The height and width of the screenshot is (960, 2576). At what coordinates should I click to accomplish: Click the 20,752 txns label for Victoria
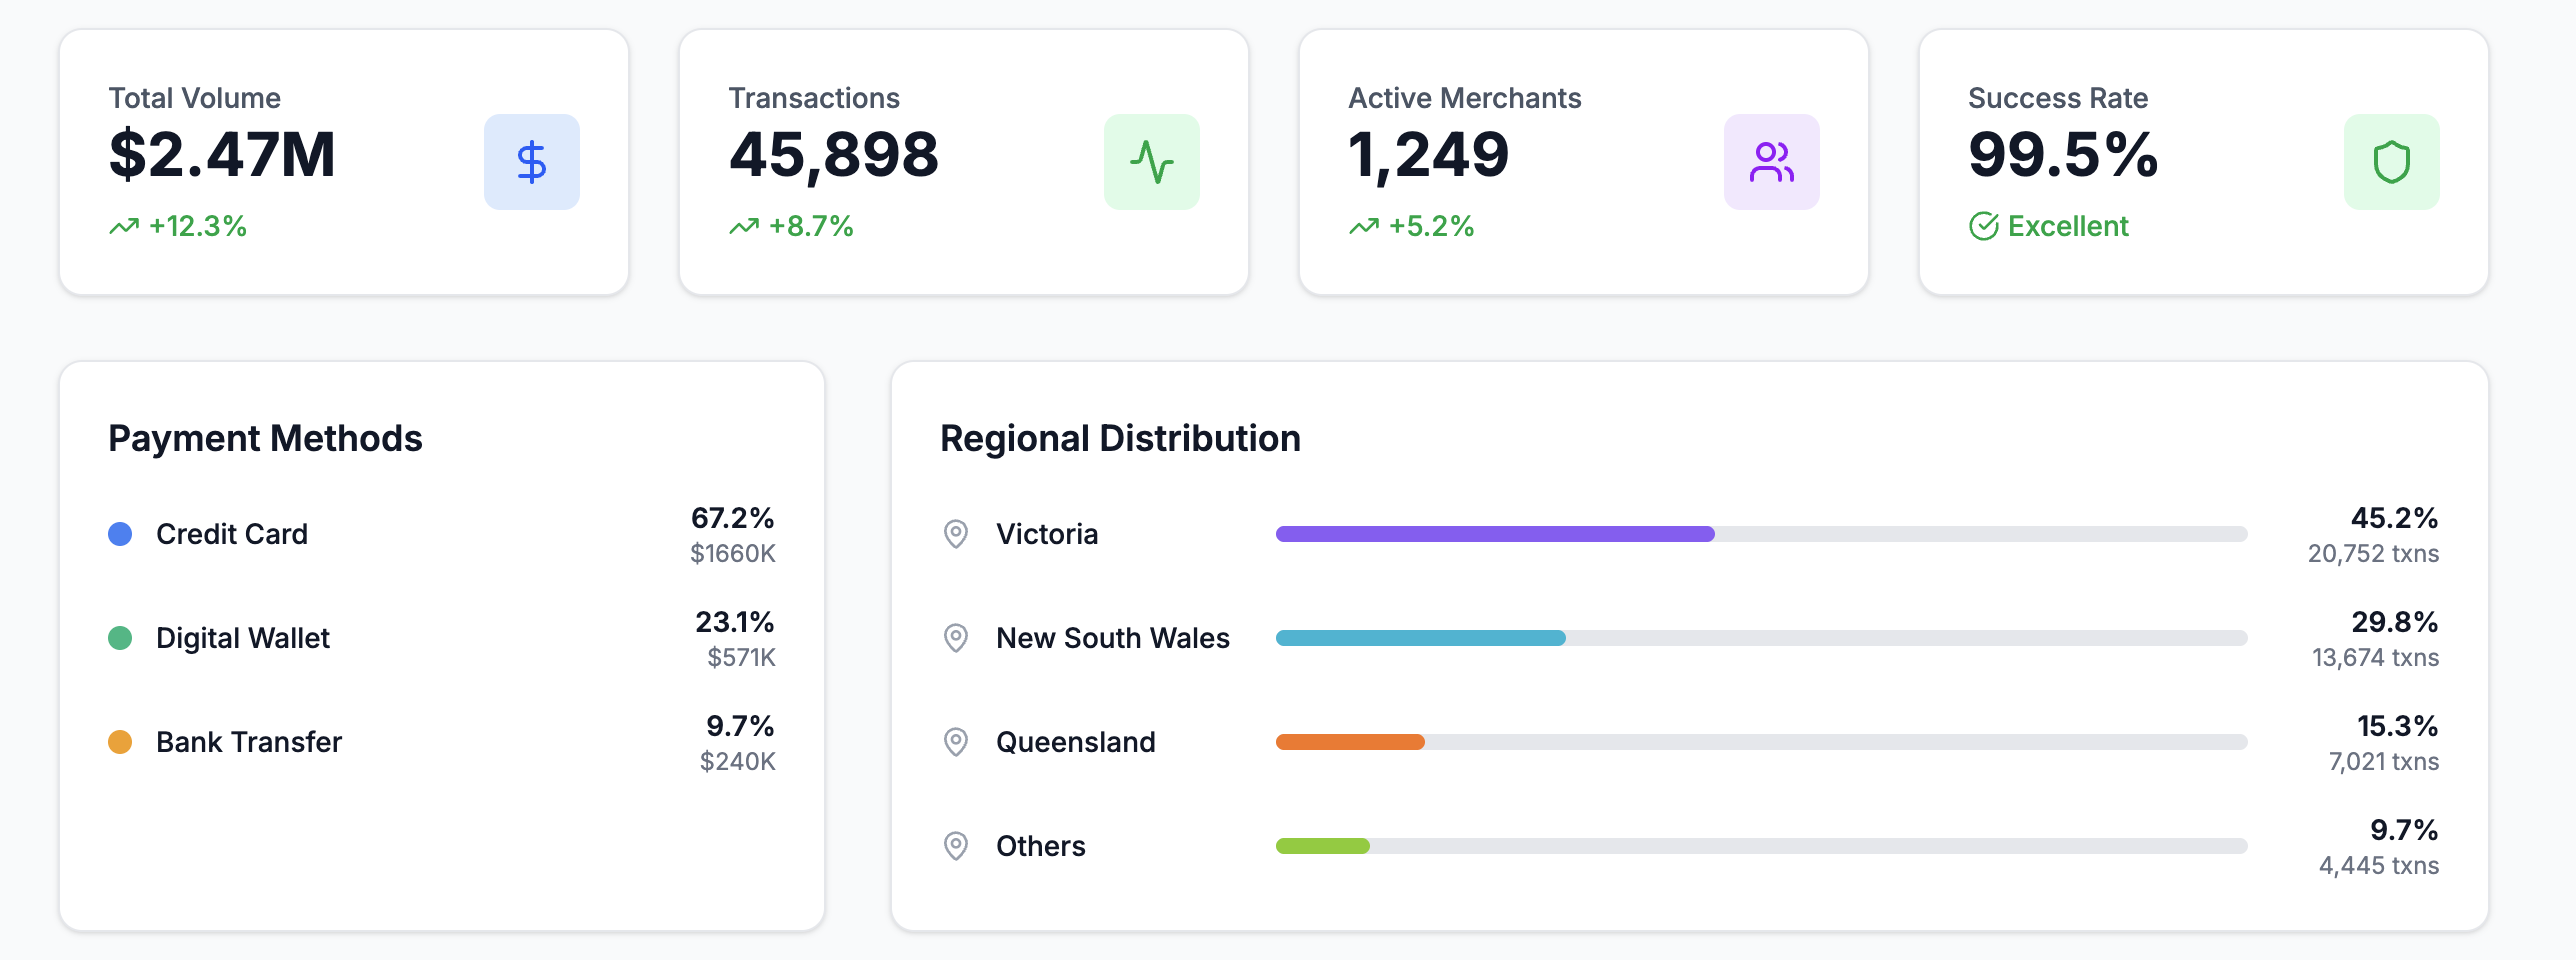[2374, 553]
